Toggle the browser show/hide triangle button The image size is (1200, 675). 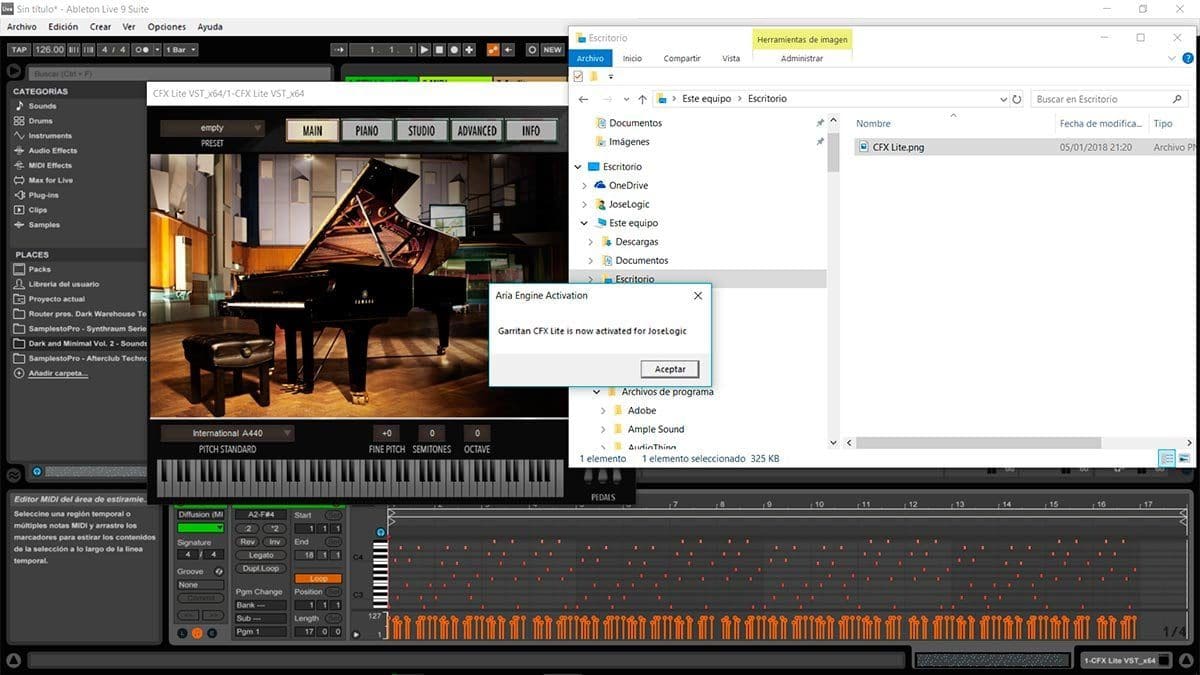[x=13, y=71]
